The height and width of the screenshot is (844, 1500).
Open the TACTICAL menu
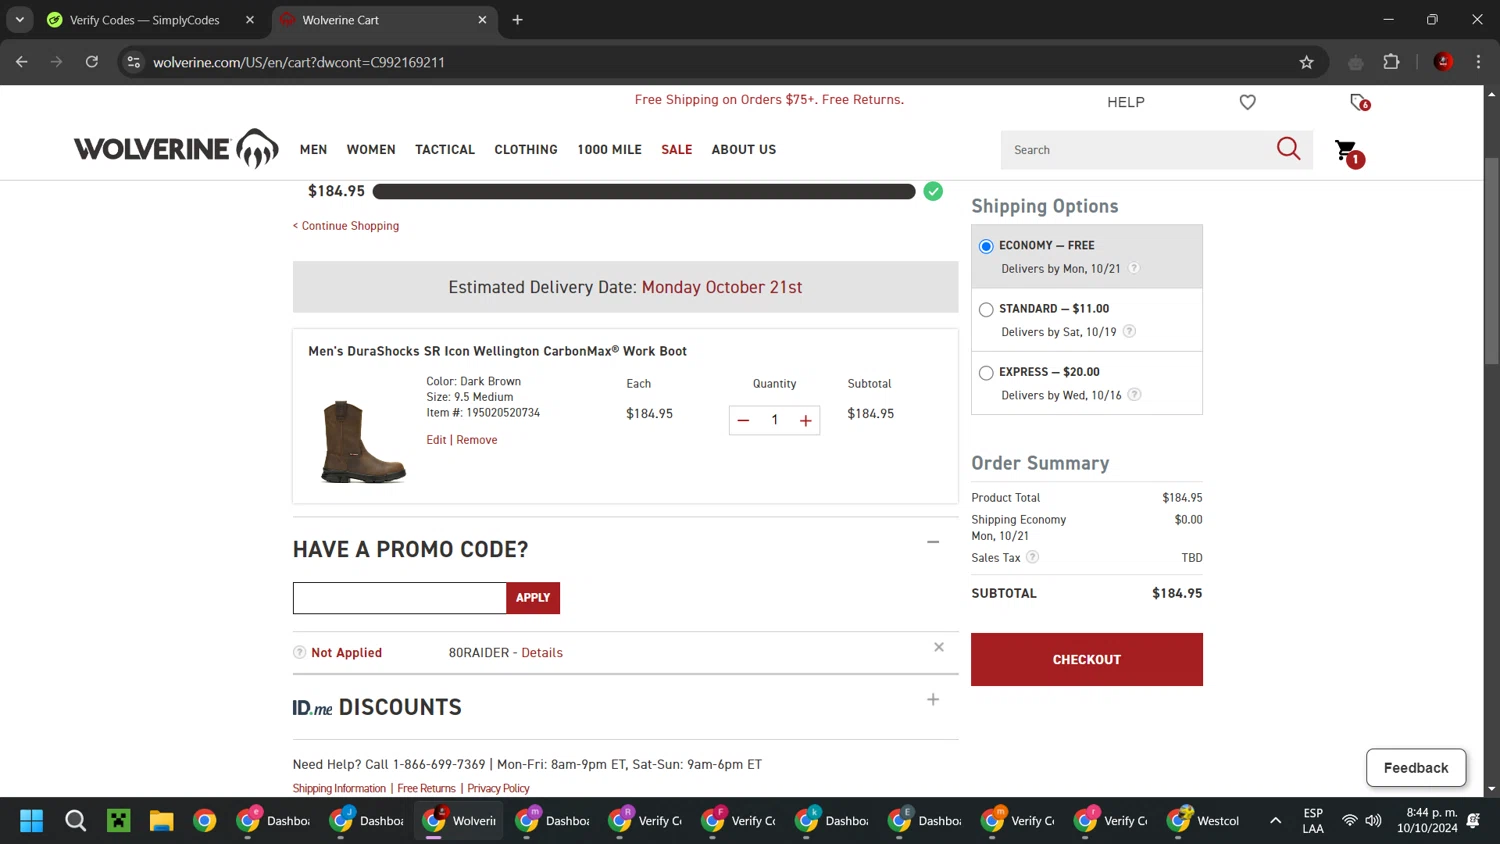click(445, 150)
